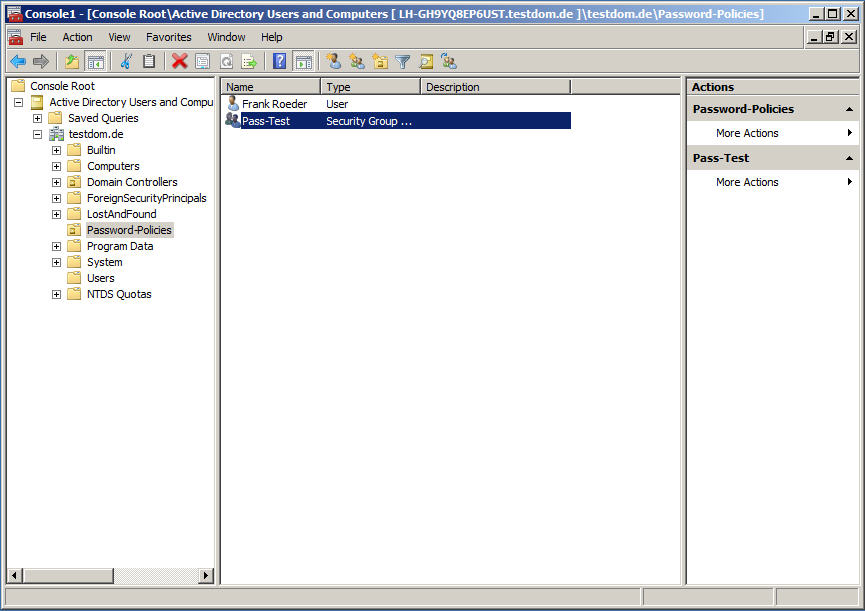Open More Actions under Password-Policies
The image size is (865, 611).
[x=773, y=133]
